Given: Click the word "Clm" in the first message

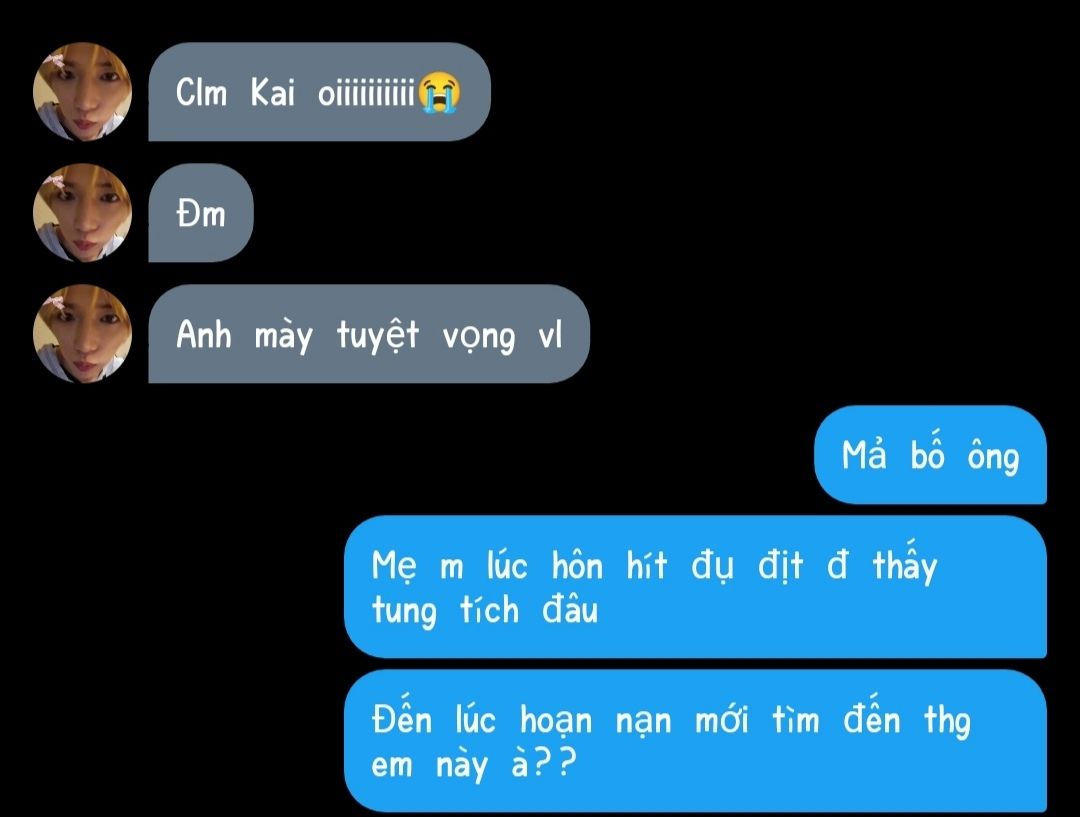Looking at the screenshot, I should coord(201,92).
